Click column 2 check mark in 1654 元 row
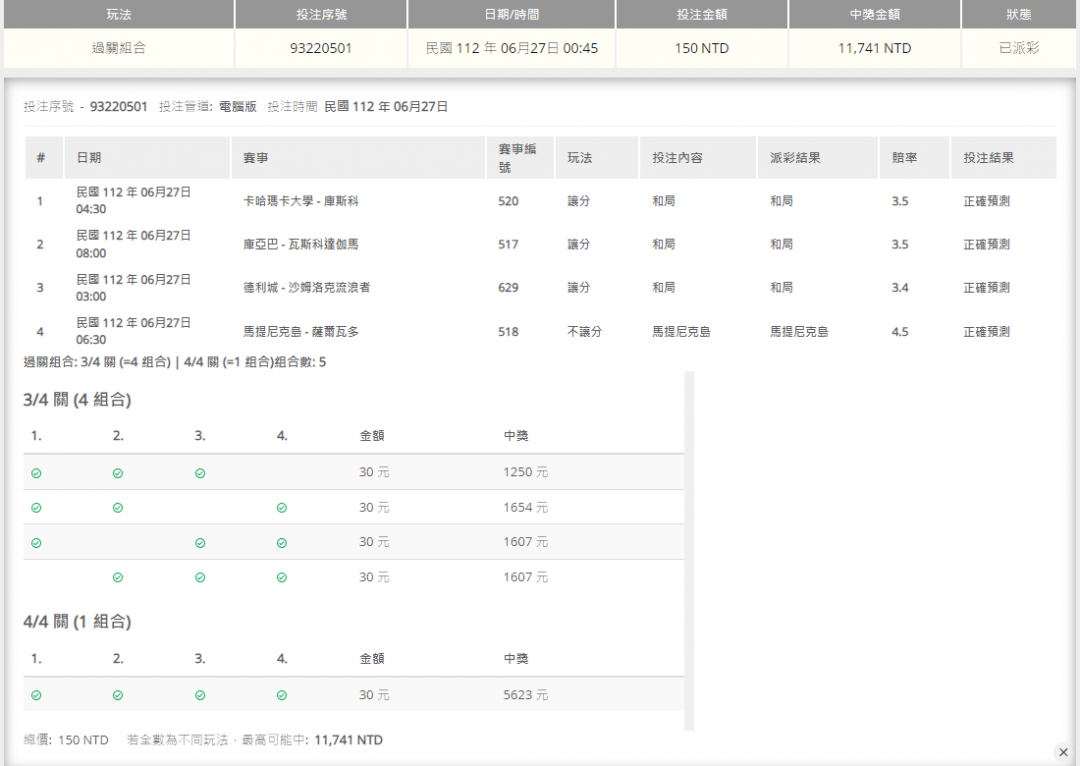 point(118,508)
